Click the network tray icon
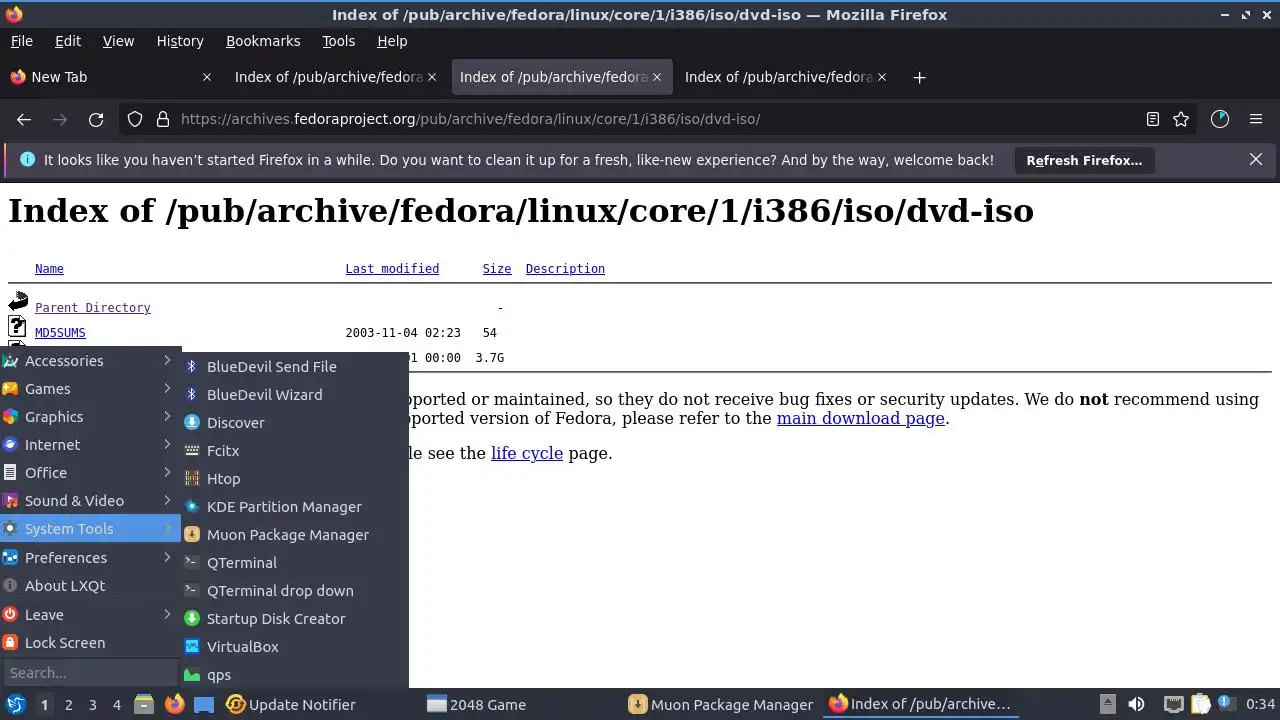The width and height of the screenshot is (1280, 720). (1174, 704)
